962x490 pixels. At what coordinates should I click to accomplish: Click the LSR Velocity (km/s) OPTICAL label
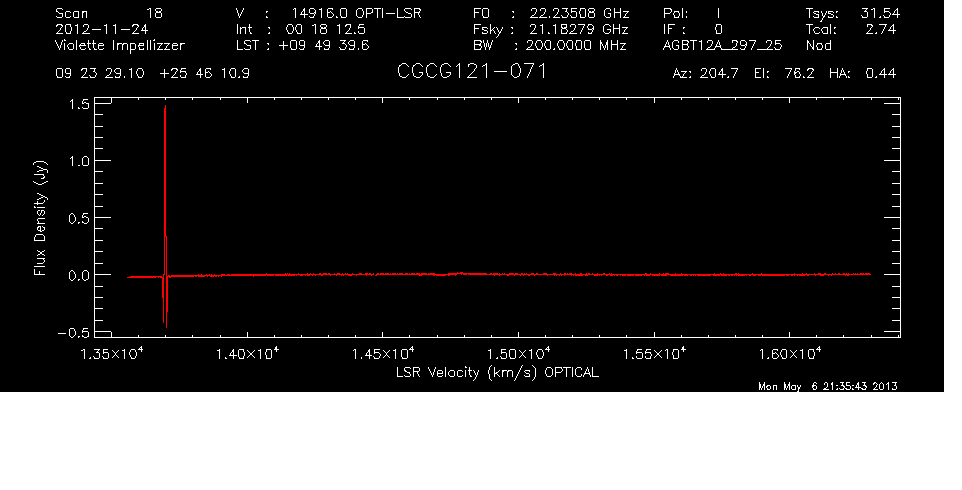tap(498, 373)
